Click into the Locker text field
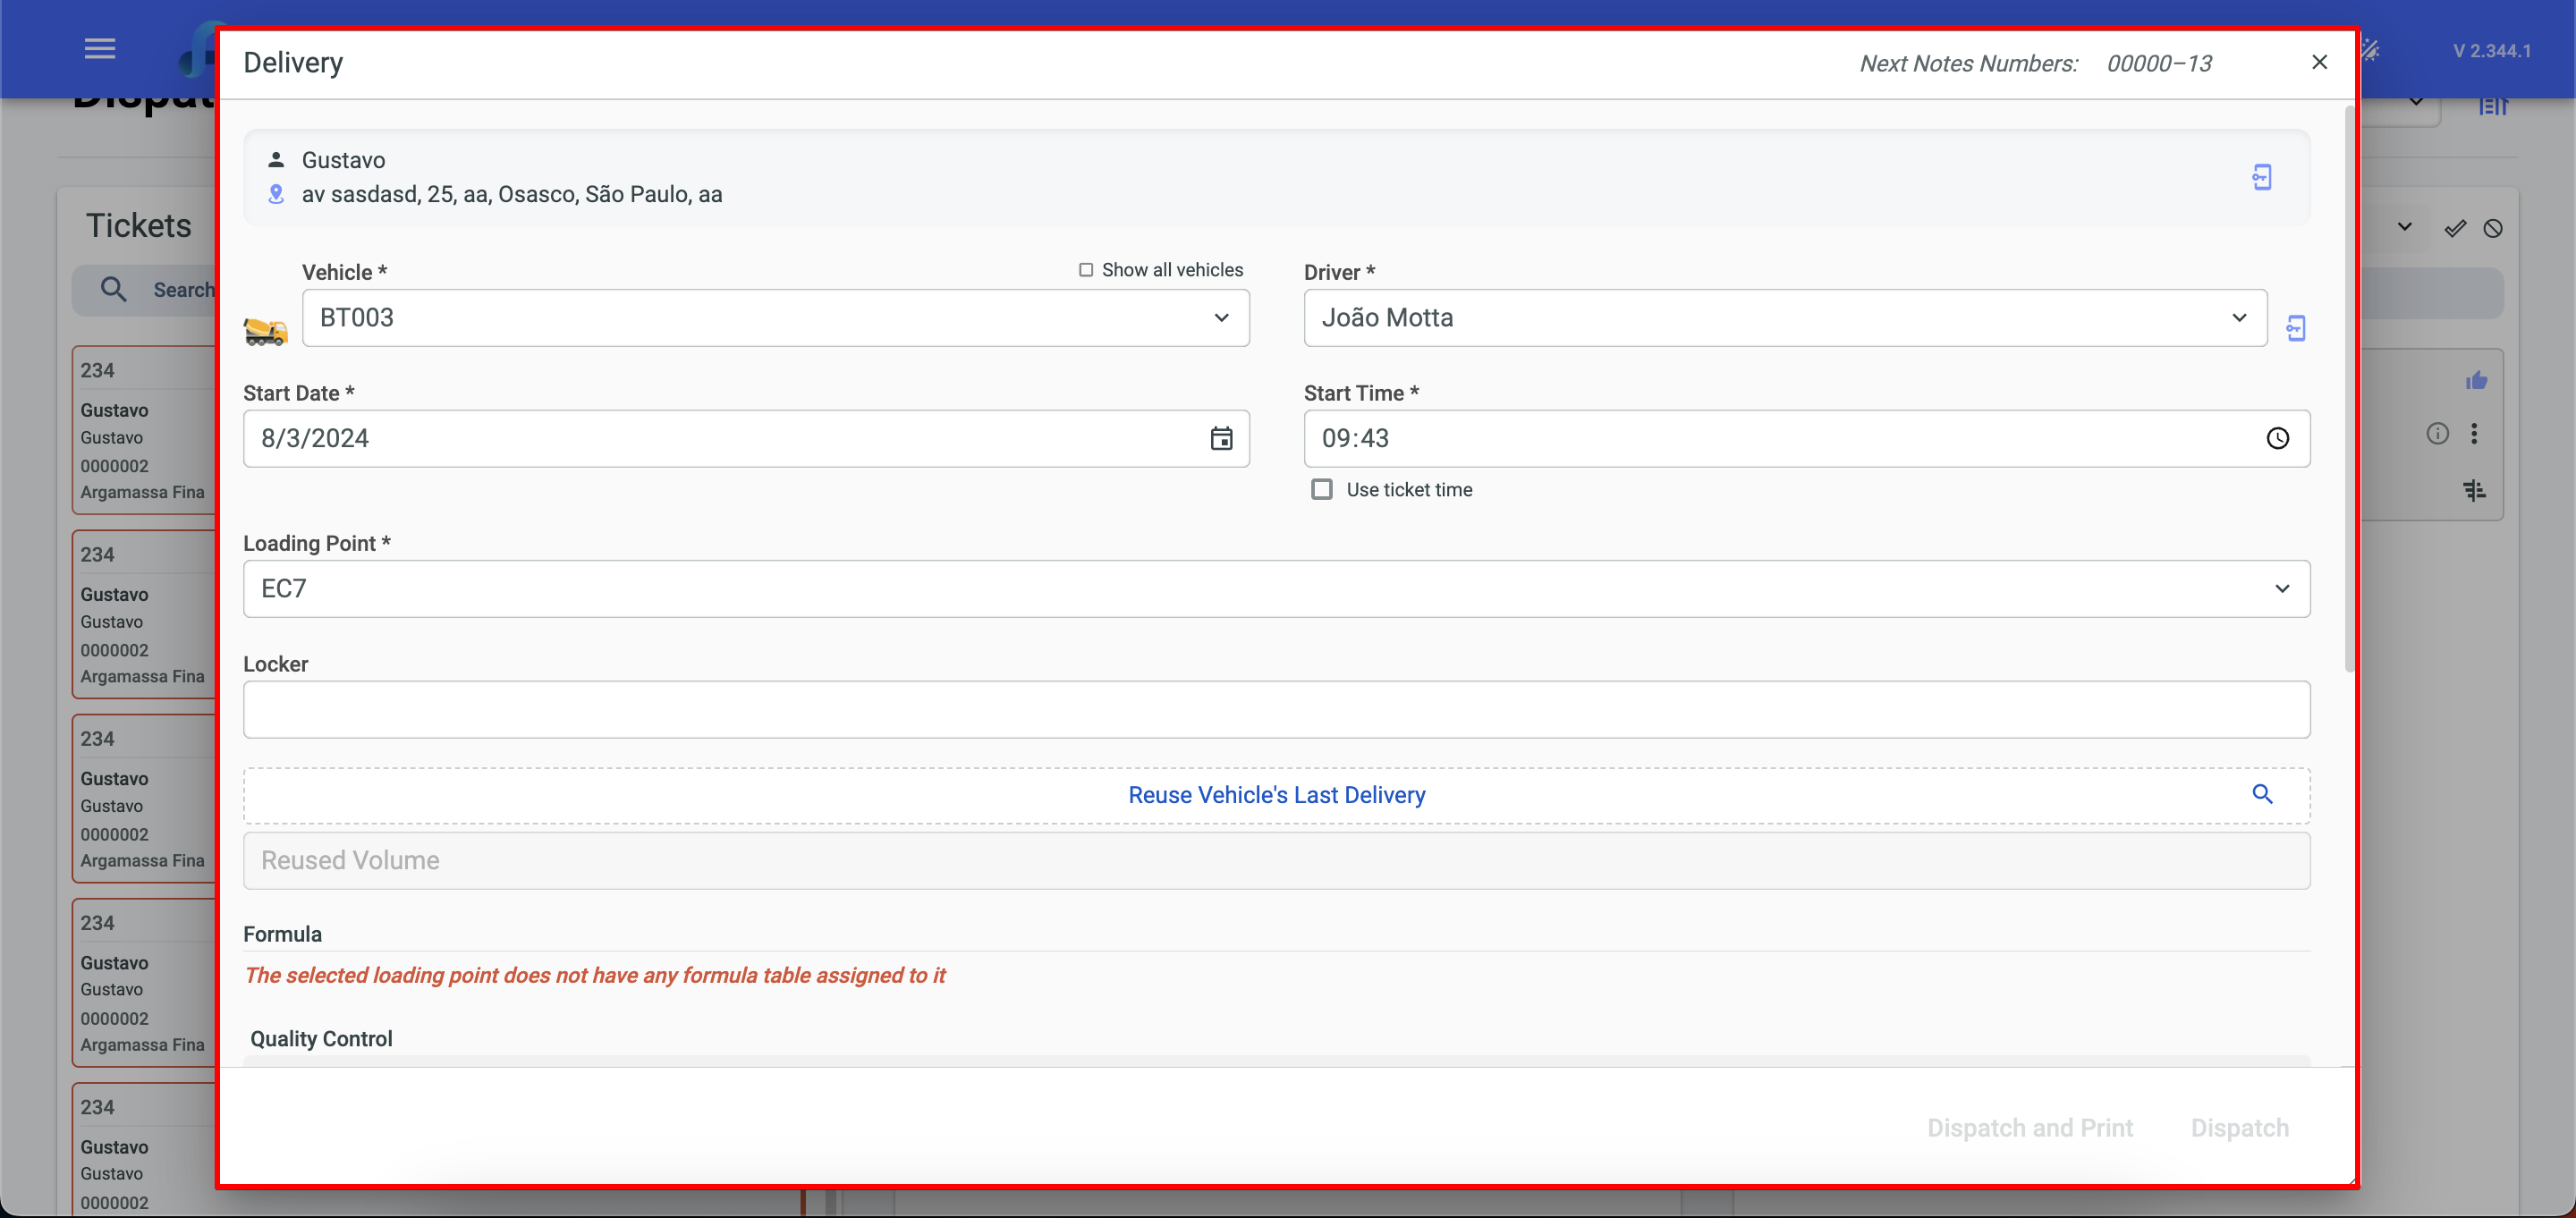This screenshot has width=2576, height=1218. 1276,710
